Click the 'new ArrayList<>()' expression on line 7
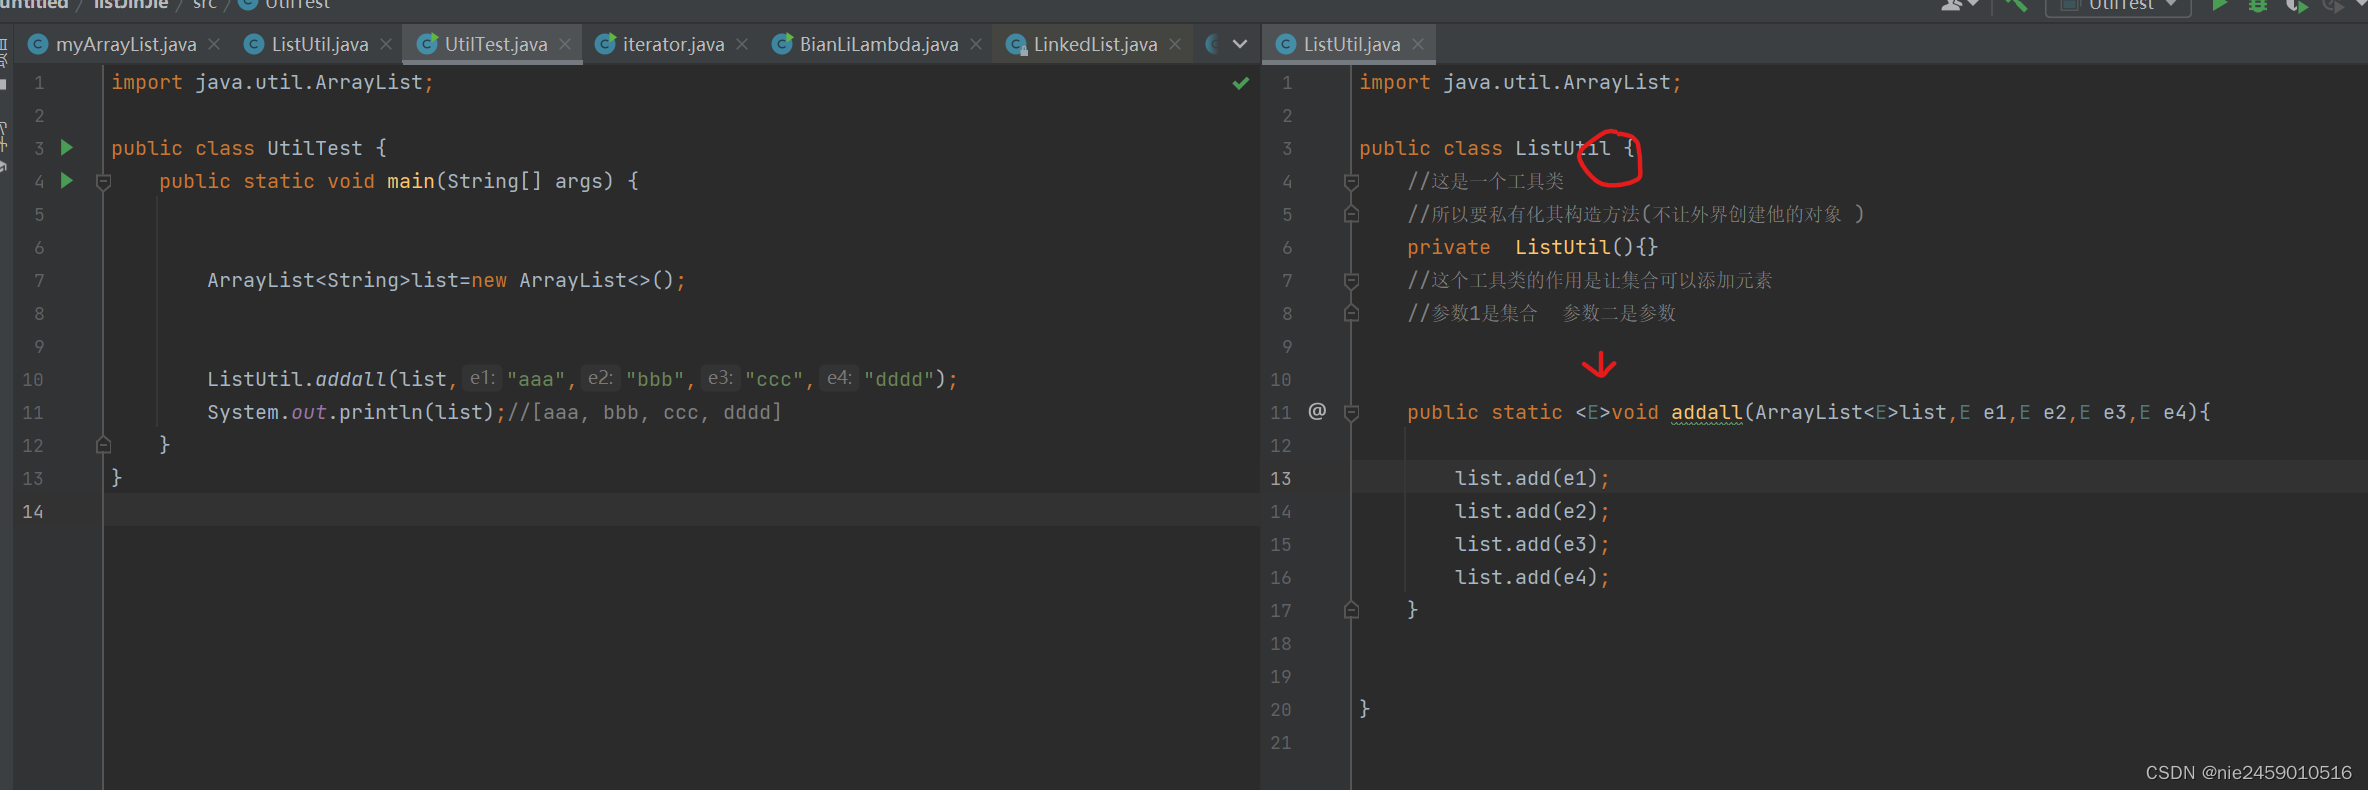 click(x=574, y=280)
